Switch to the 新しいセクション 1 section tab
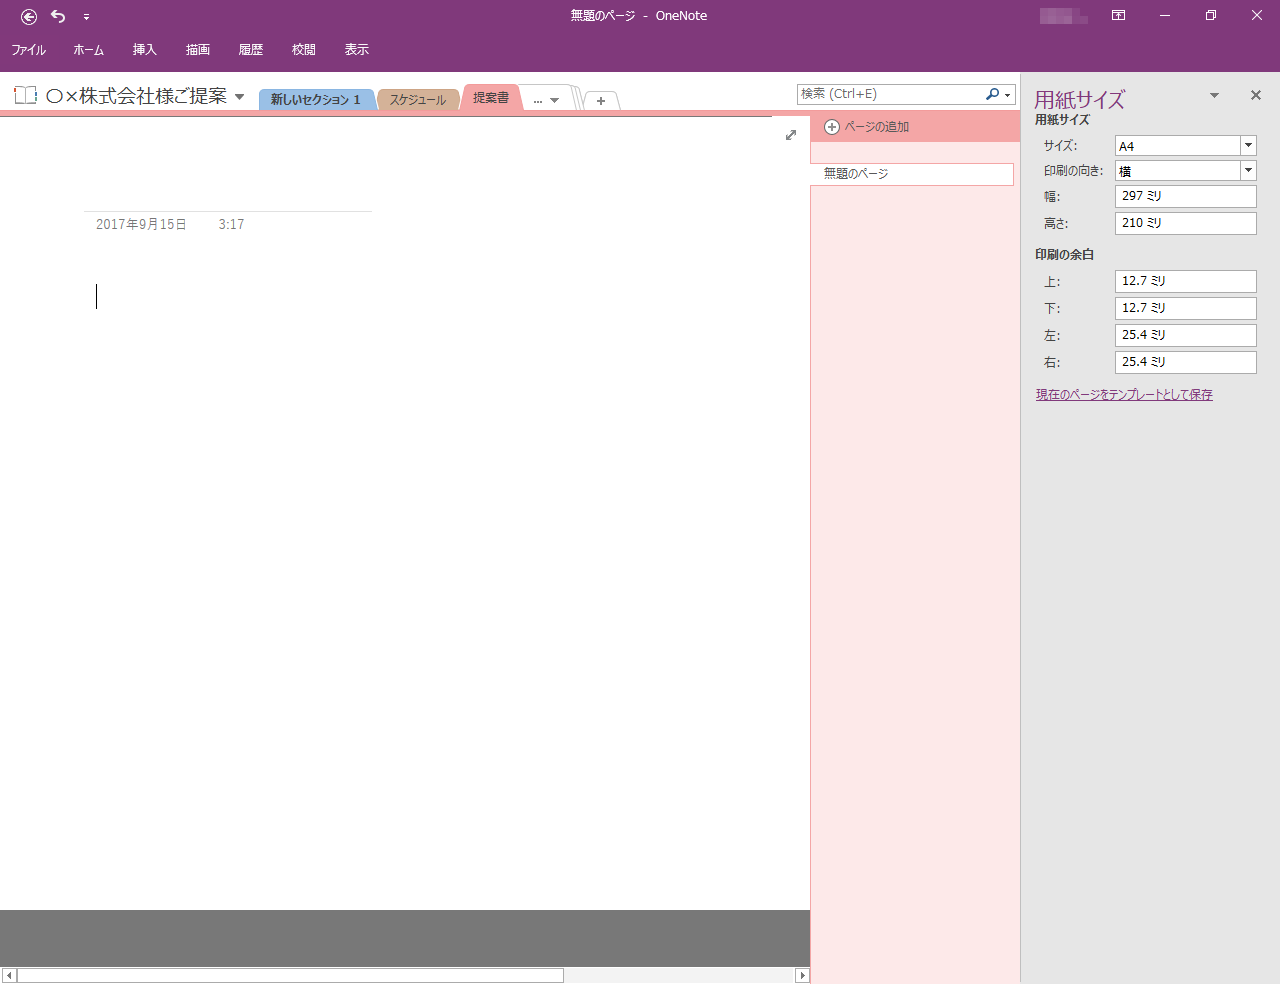Viewport: 1280px width, 984px height. pos(316,100)
